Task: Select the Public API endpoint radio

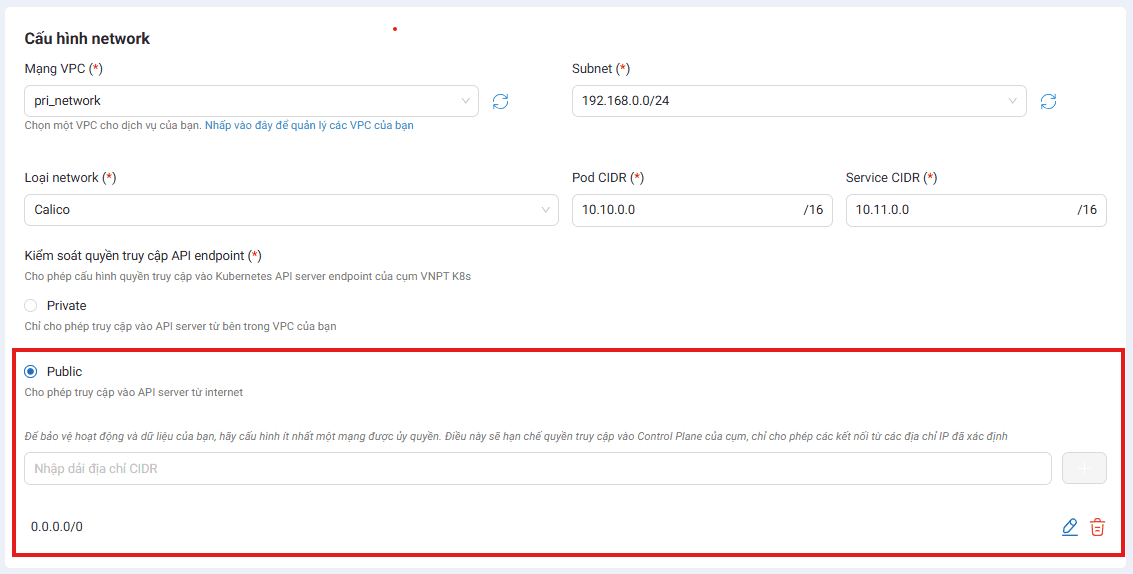Action: (31, 372)
